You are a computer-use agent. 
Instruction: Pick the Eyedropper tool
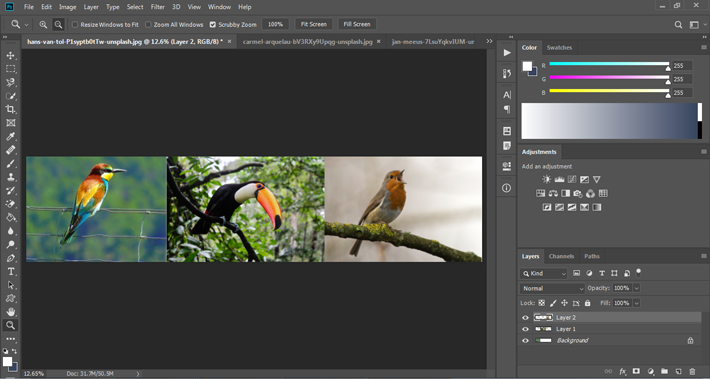(10, 136)
